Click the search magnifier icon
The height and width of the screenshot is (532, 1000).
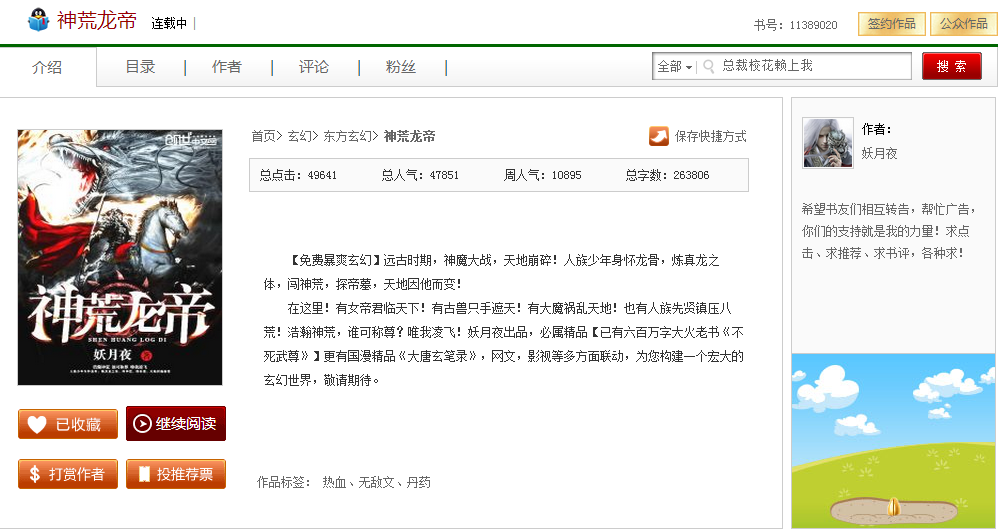709,67
